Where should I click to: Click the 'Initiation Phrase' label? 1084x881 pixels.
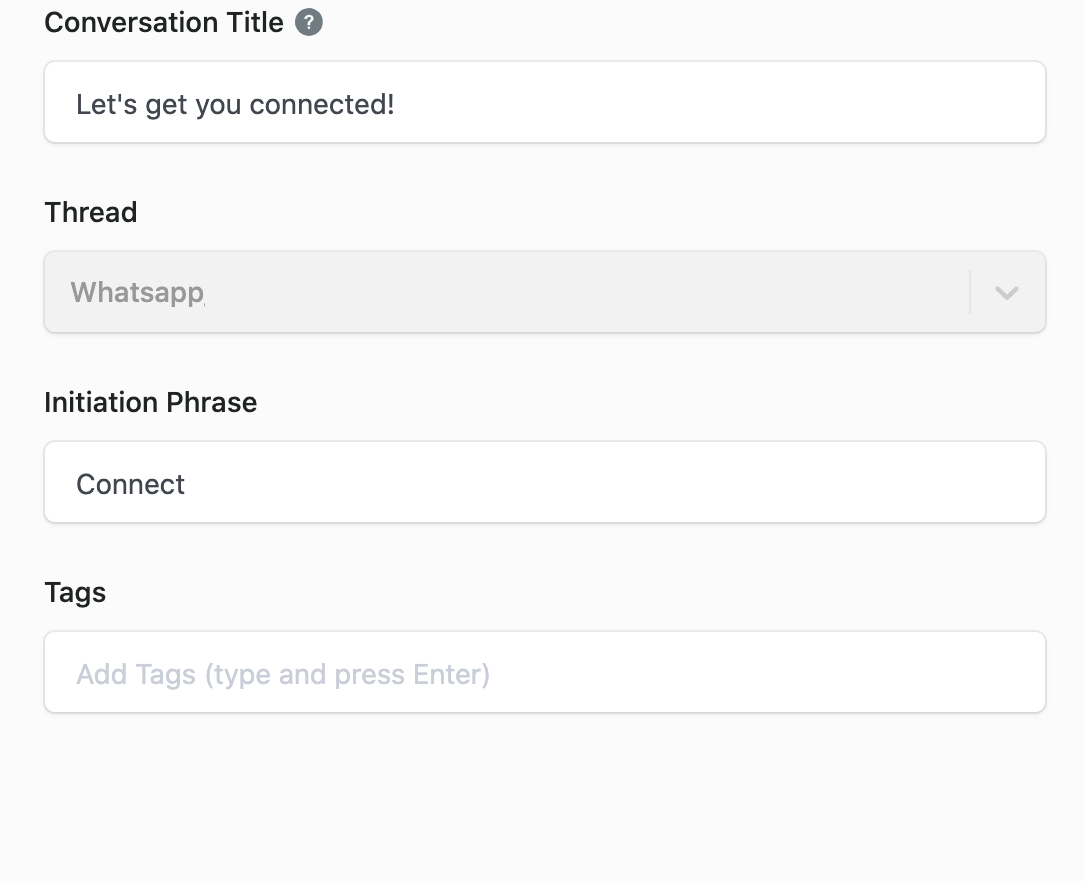(x=151, y=402)
